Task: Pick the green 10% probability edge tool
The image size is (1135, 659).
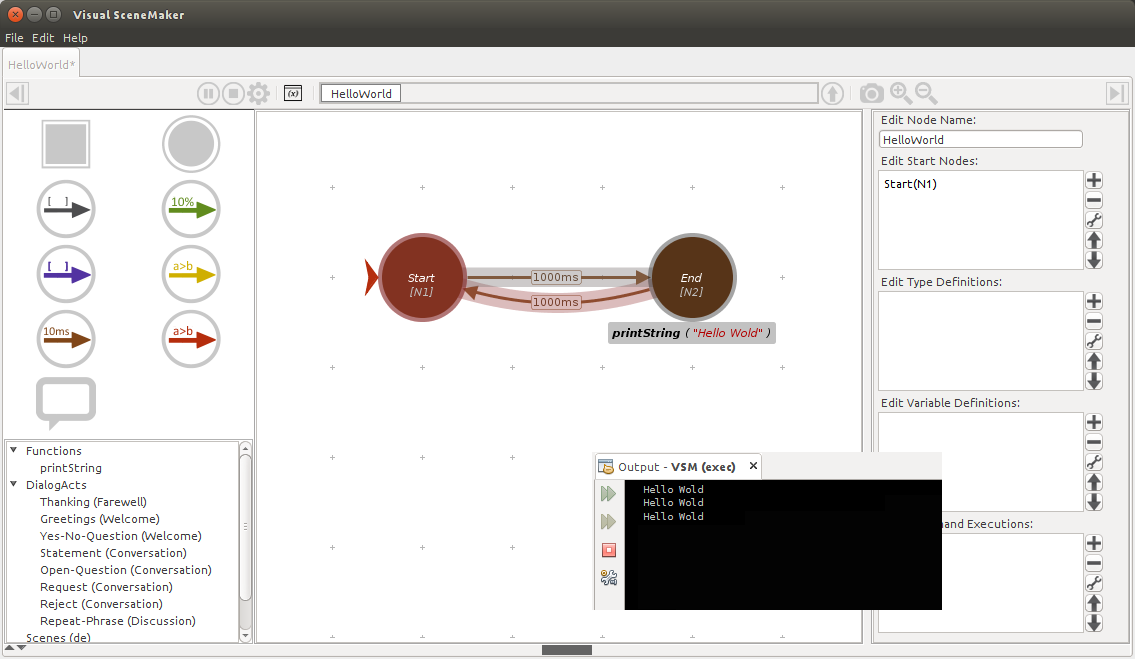Action: click(190, 209)
